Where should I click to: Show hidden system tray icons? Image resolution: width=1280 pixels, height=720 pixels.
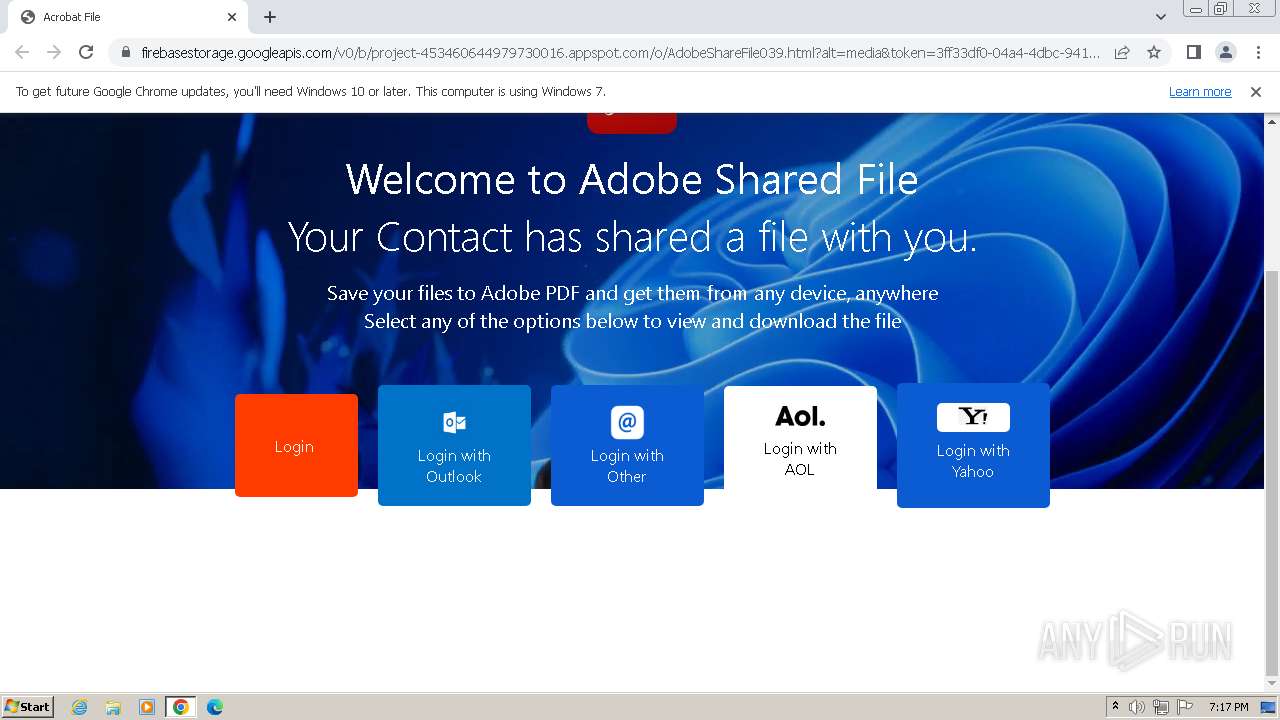point(1115,707)
